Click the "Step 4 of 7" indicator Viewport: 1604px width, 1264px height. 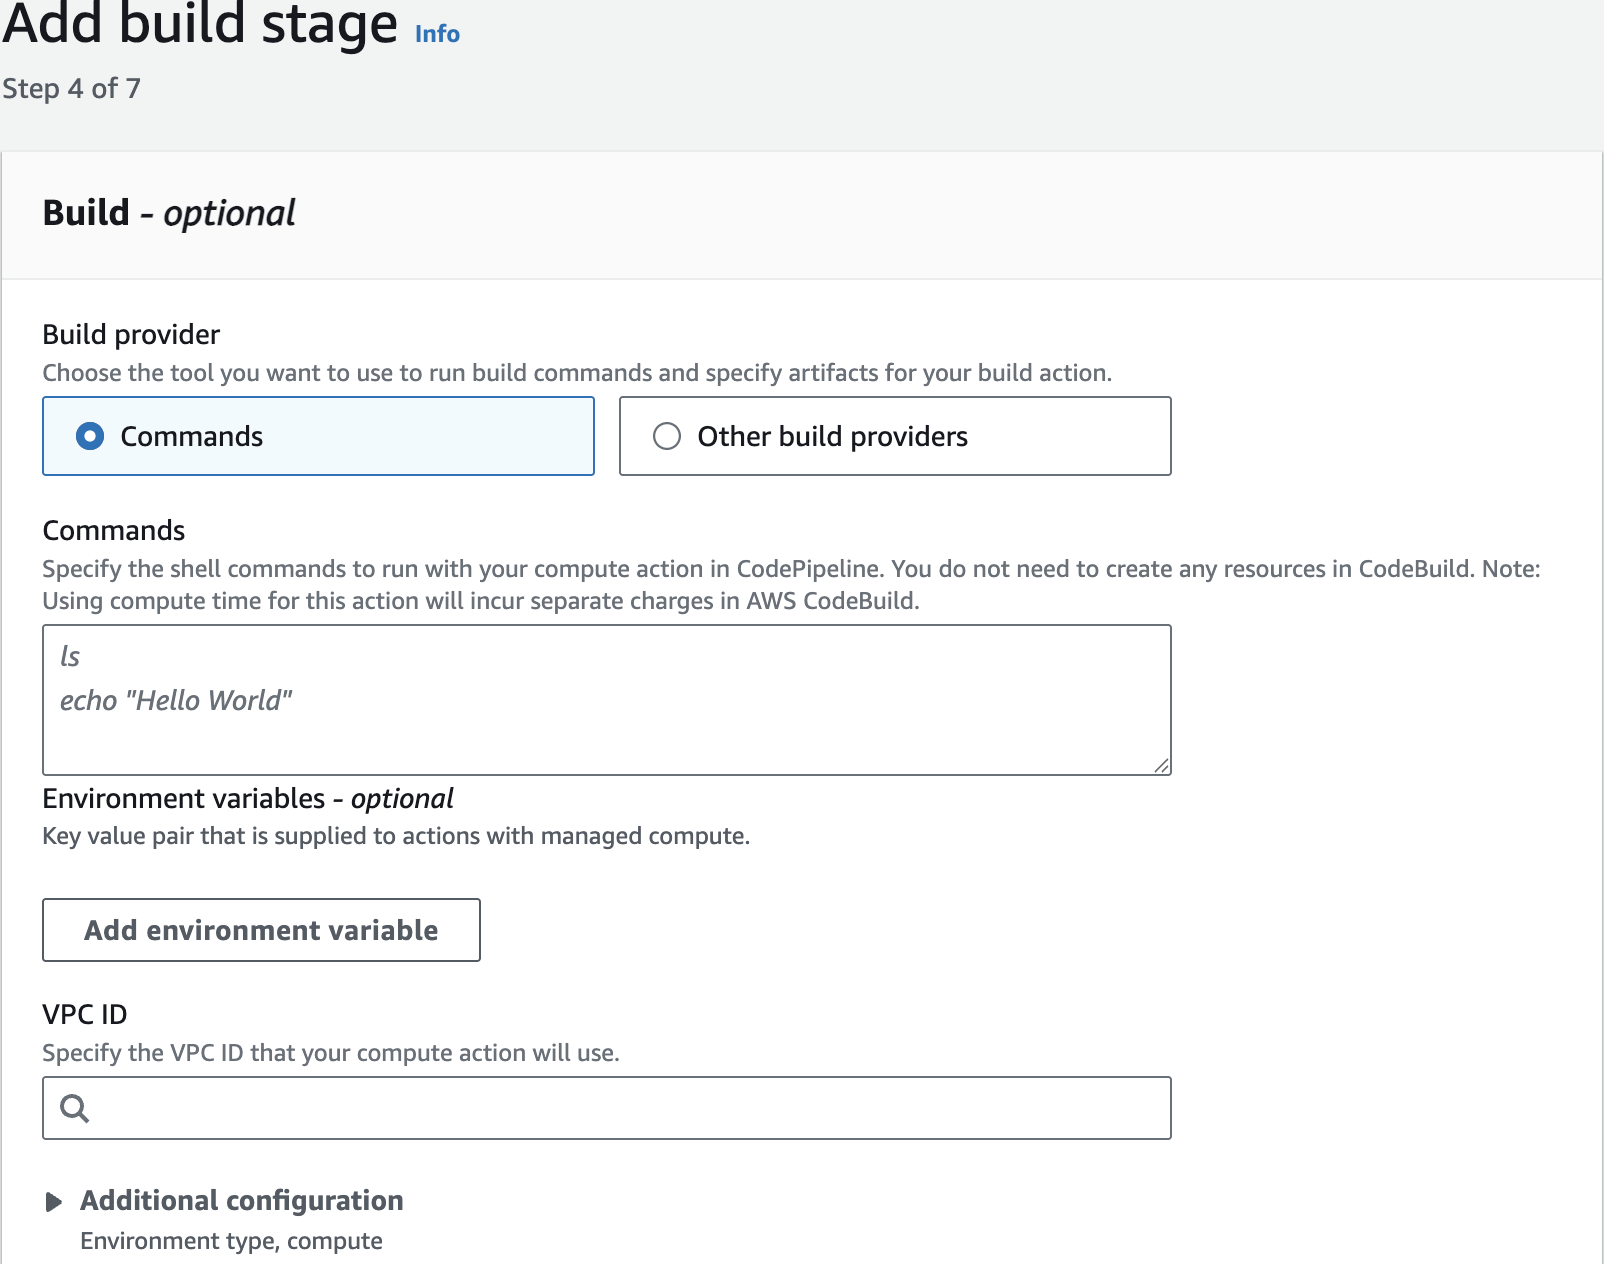(x=71, y=88)
